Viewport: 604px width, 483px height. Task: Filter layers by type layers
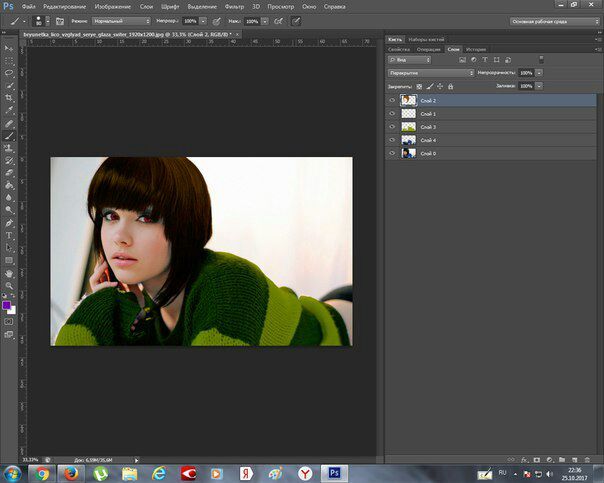coord(485,60)
